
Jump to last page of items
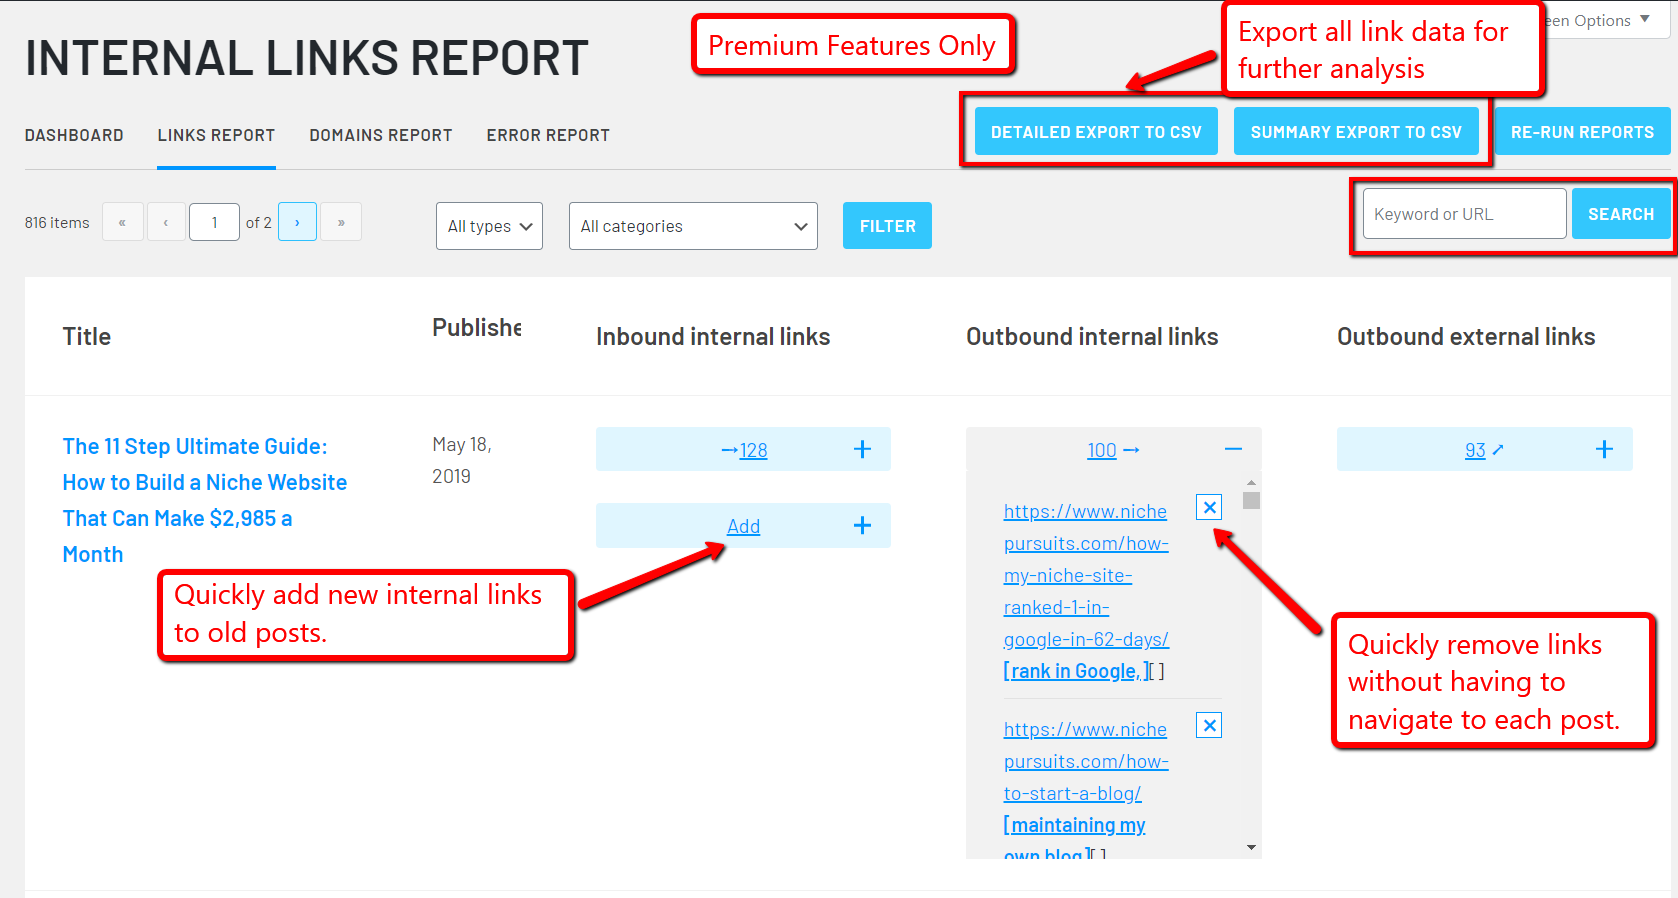(x=341, y=222)
